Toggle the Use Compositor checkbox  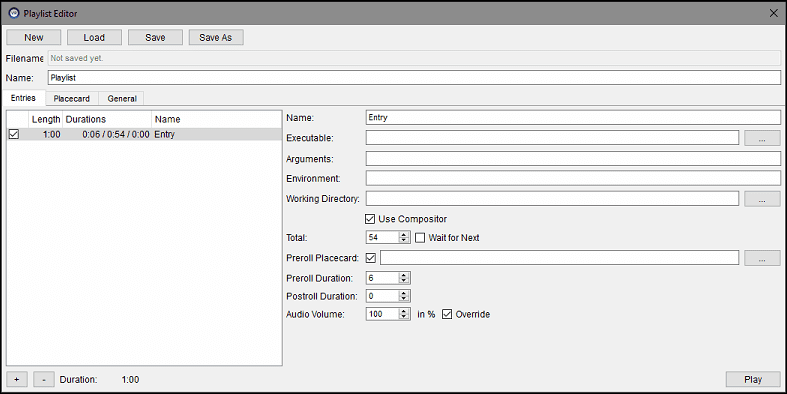click(370, 219)
